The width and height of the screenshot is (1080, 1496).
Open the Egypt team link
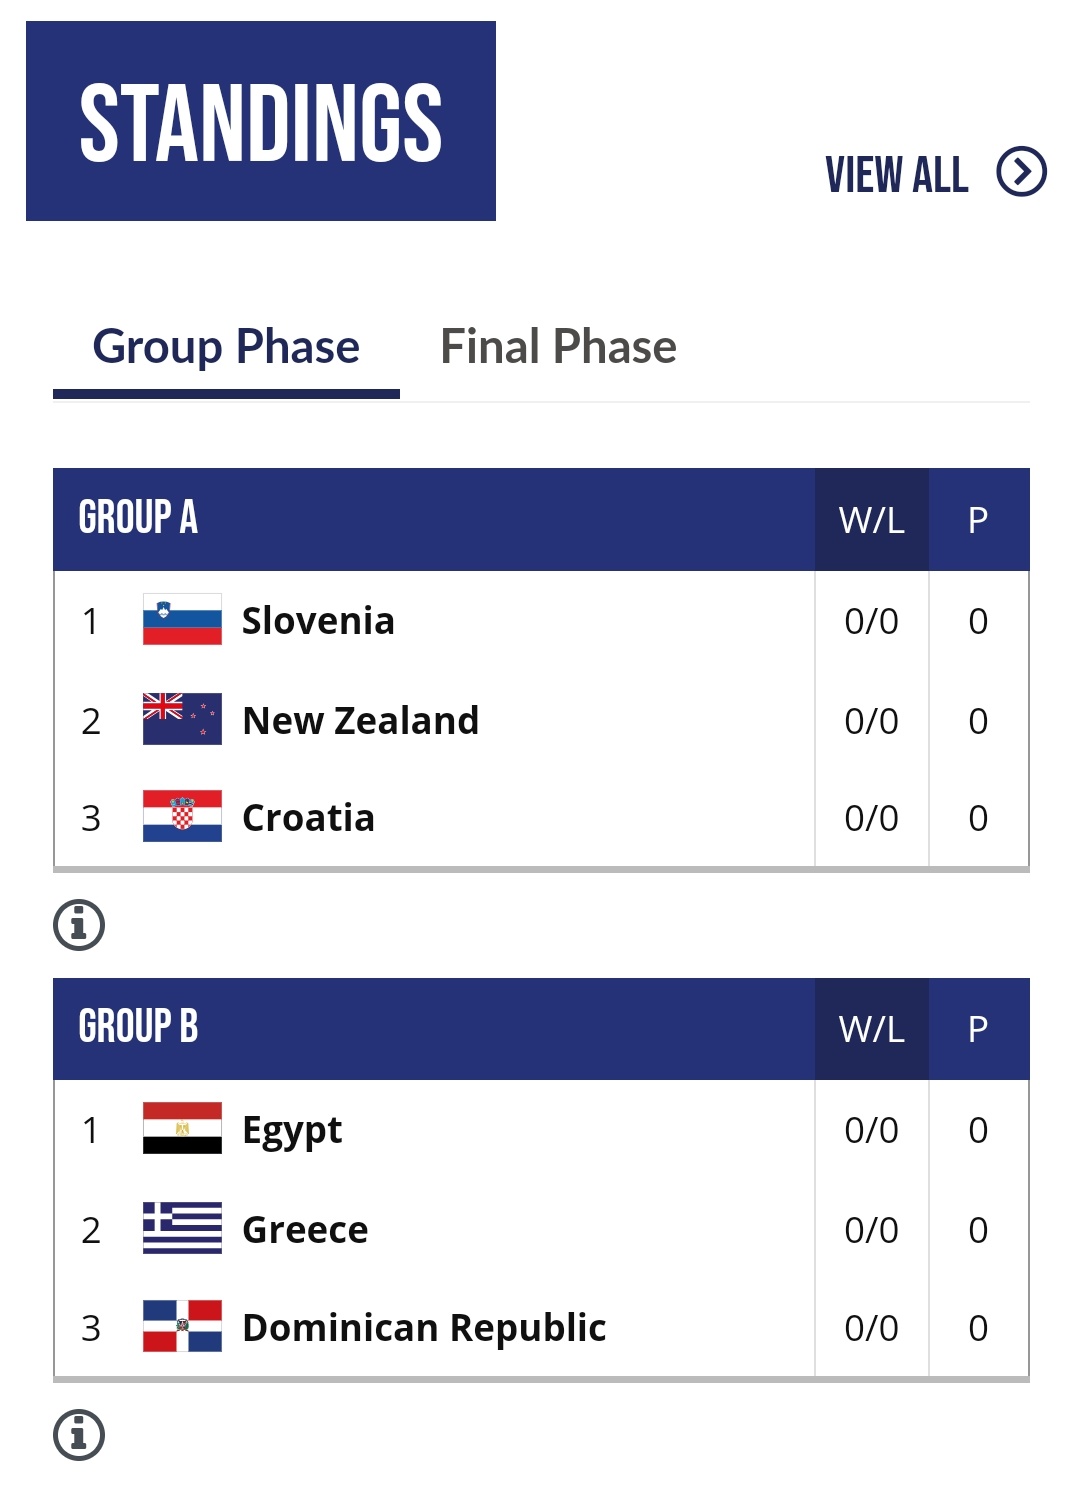[292, 1130]
